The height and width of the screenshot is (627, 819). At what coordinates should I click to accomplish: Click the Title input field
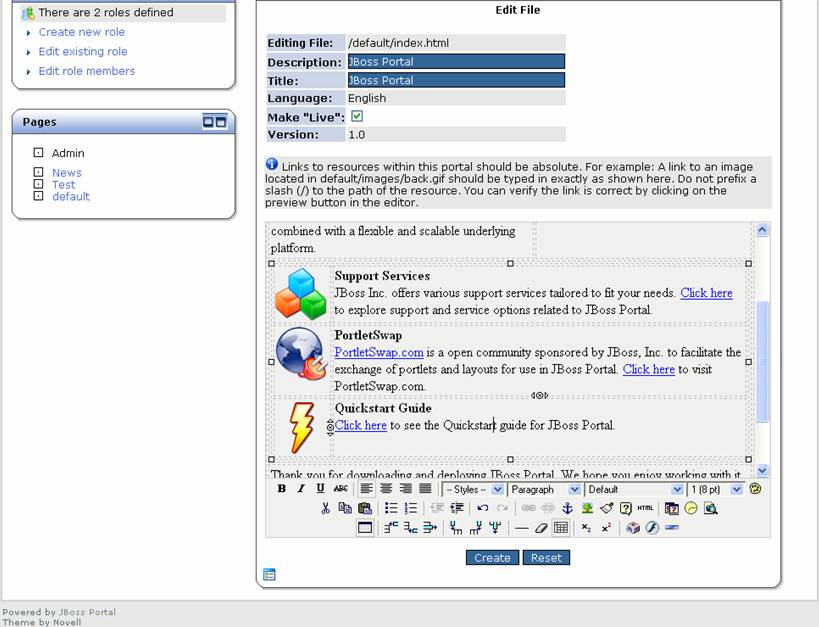point(456,80)
